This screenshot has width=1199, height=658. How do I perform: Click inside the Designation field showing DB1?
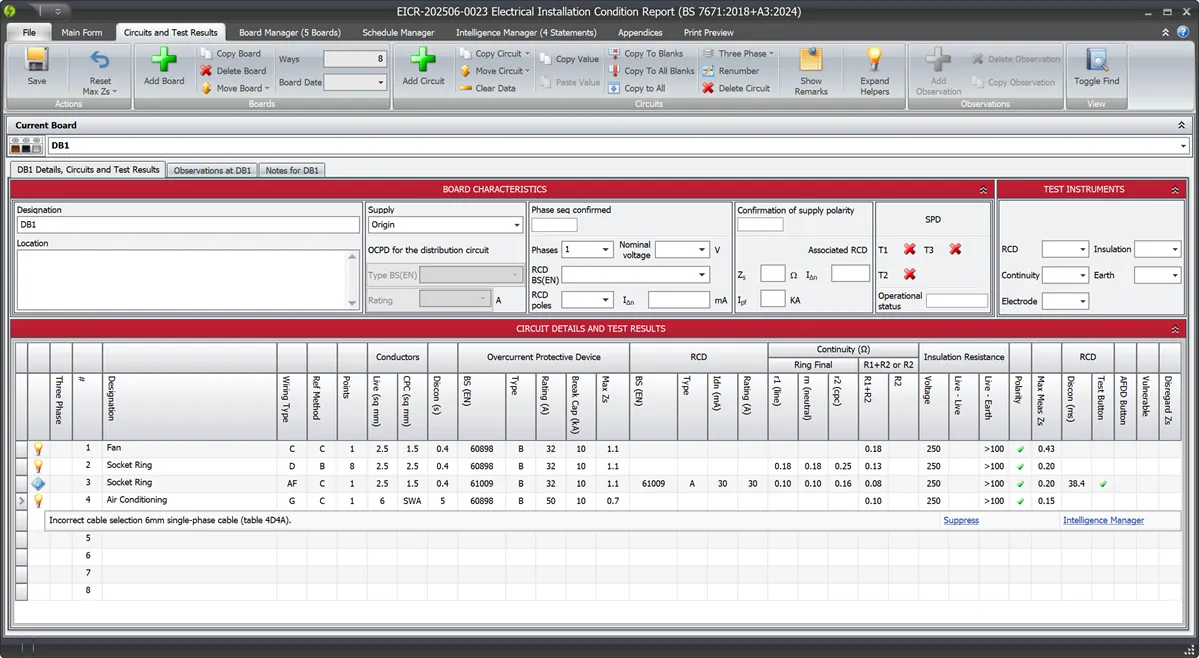pyautogui.click(x=185, y=222)
